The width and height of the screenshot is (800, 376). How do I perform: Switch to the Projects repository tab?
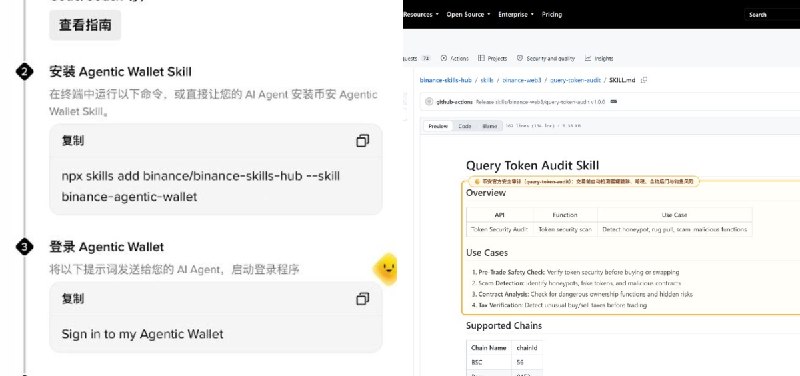[x=492, y=58]
